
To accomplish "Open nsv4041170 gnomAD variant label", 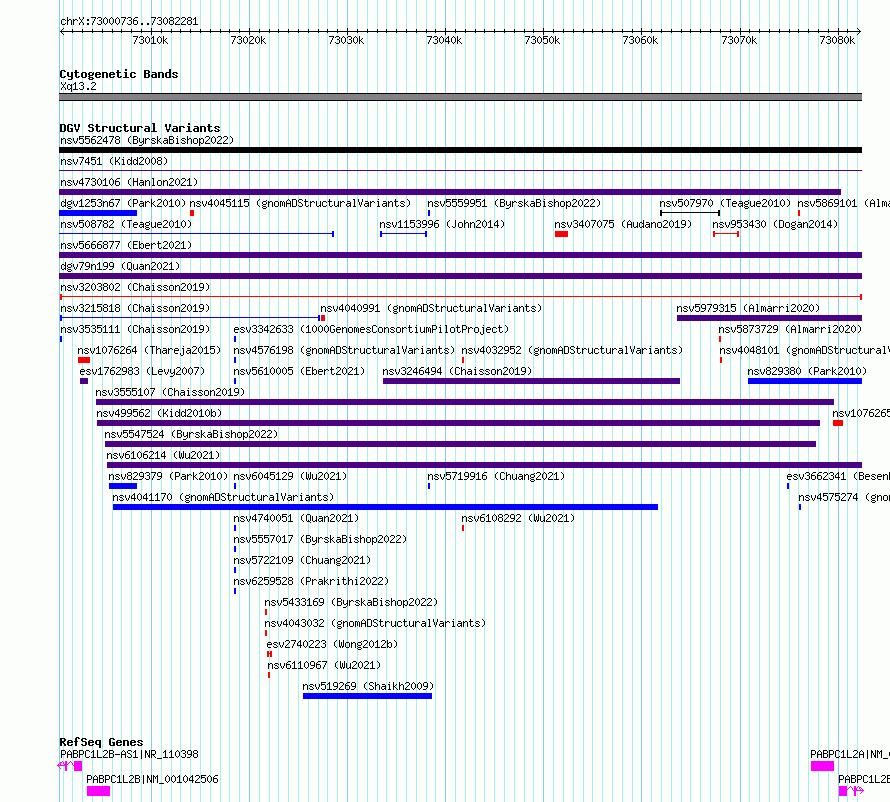I will coord(223,497).
